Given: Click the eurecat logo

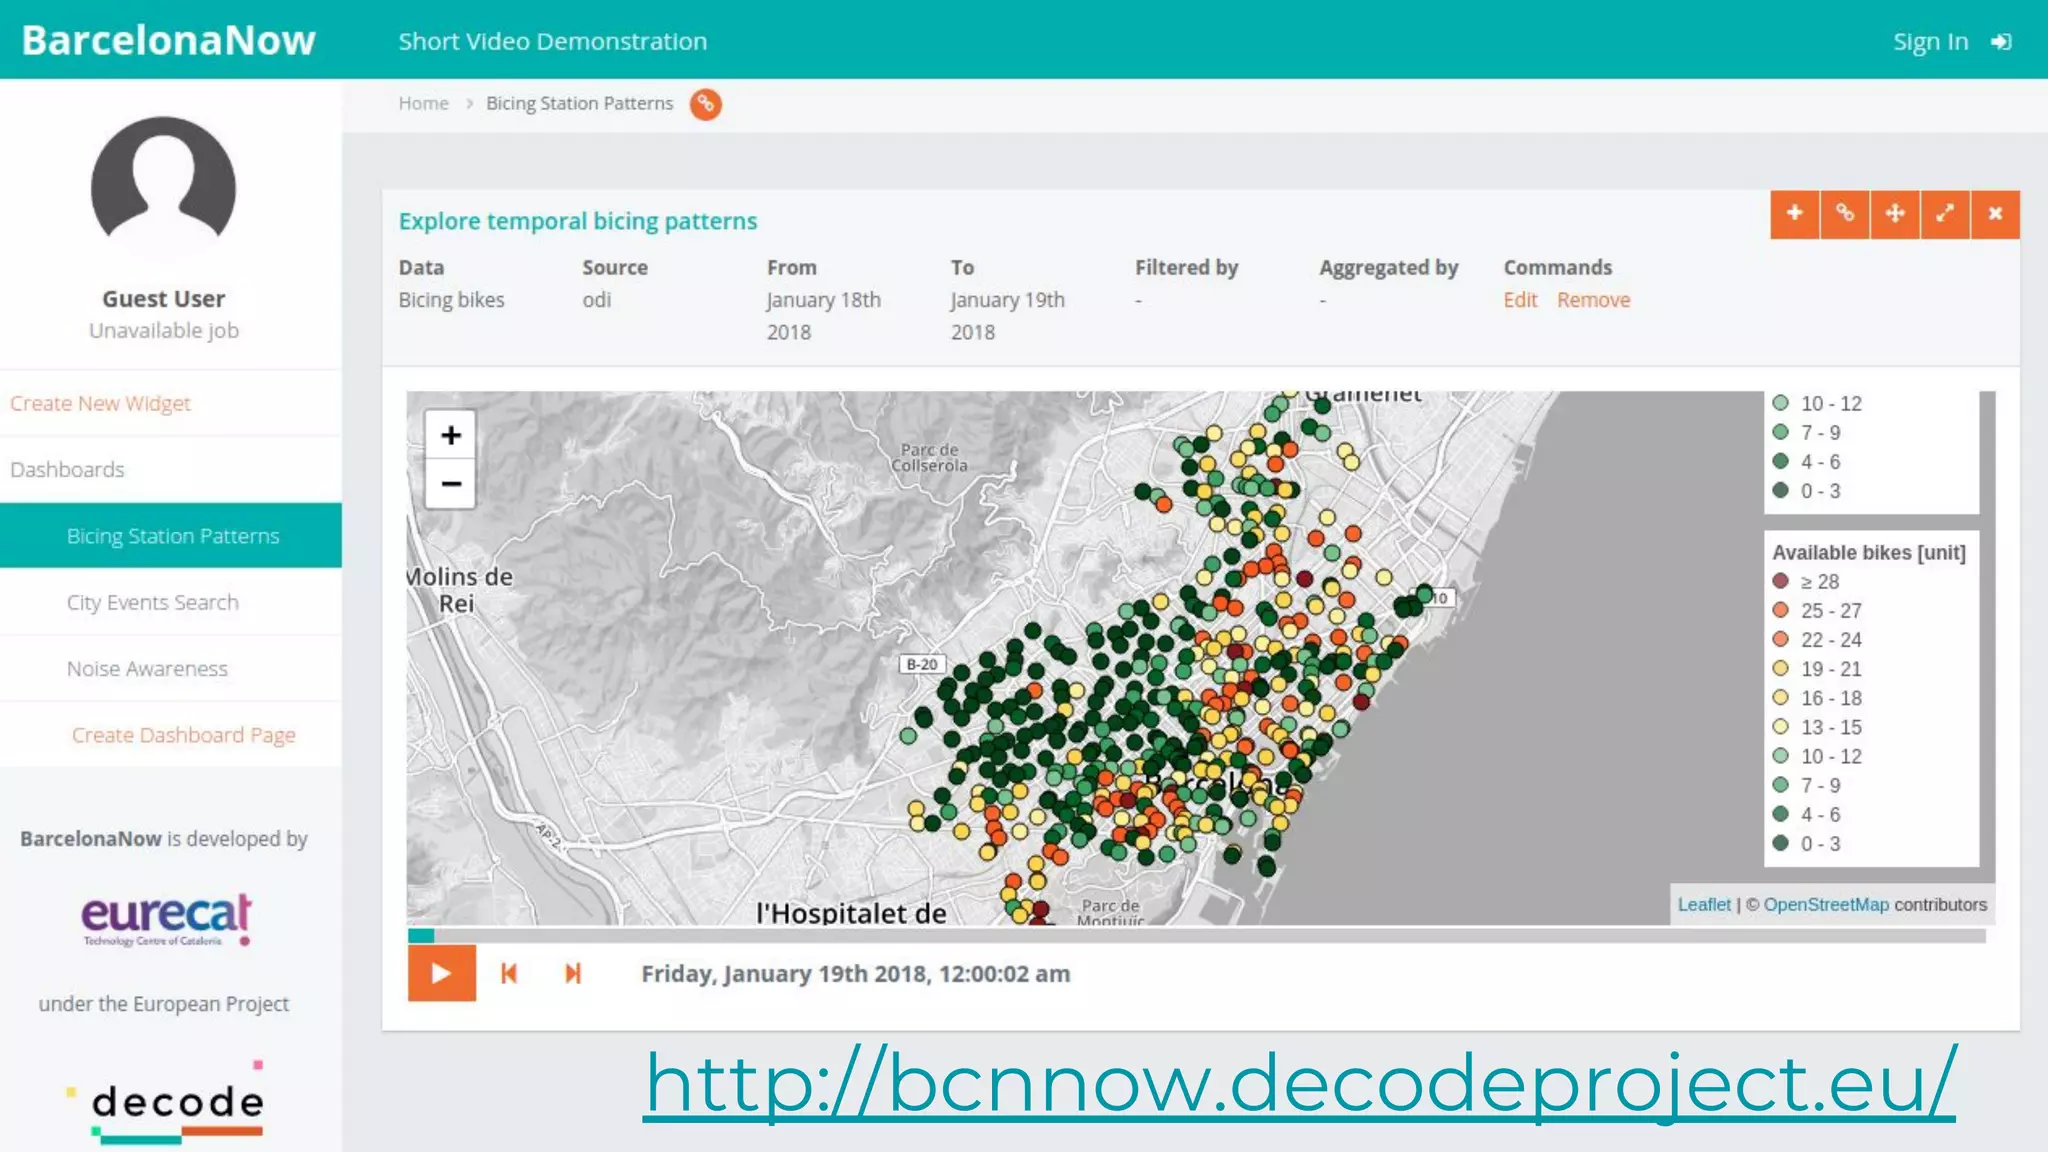Looking at the screenshot, I should [166, 918].
